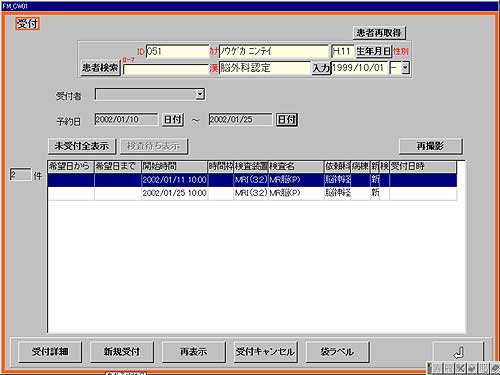Click the 袋ラベル button
The image size is (500, 375).
(337, 352)
